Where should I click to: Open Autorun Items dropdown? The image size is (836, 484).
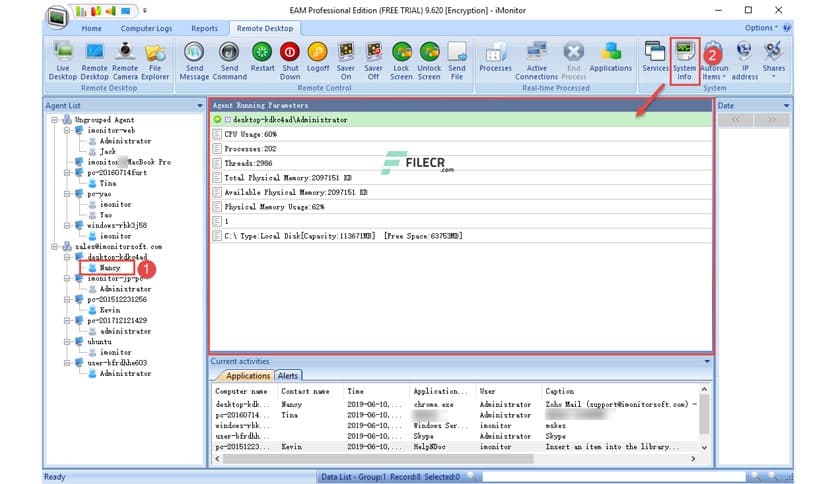tap(714, 61)
